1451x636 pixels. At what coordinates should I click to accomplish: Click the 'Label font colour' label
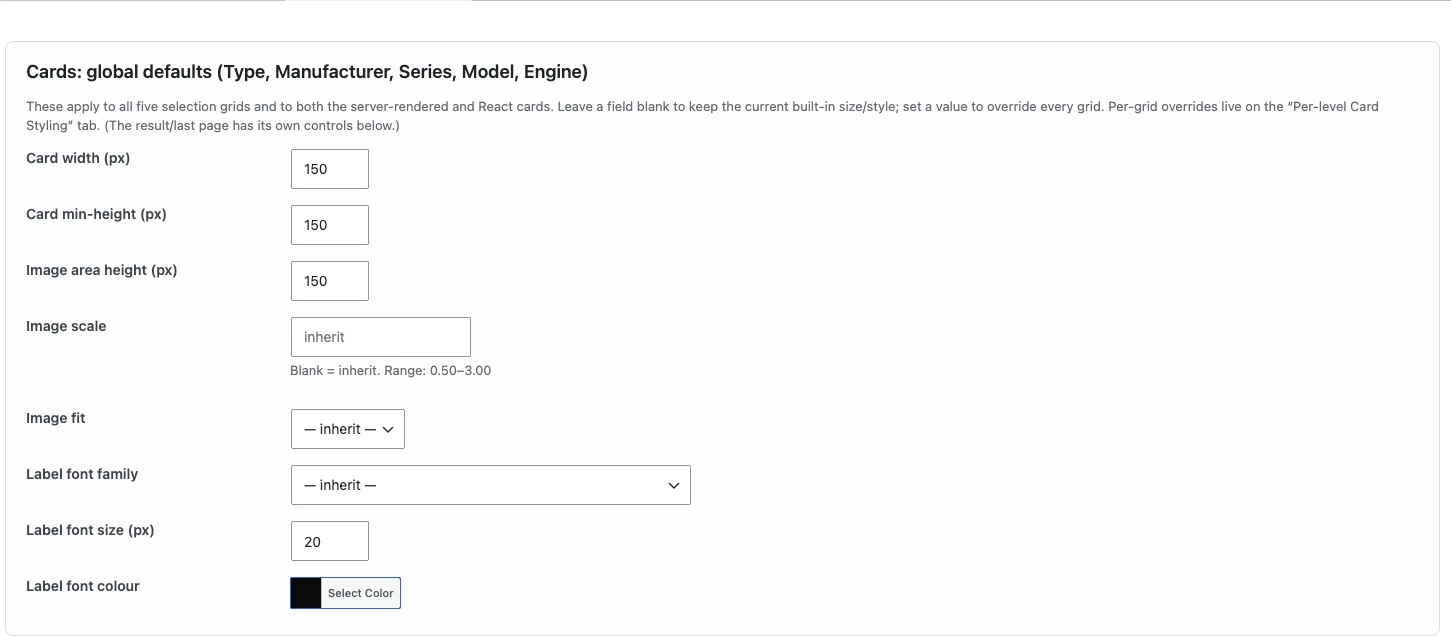[x=83, y=586]
